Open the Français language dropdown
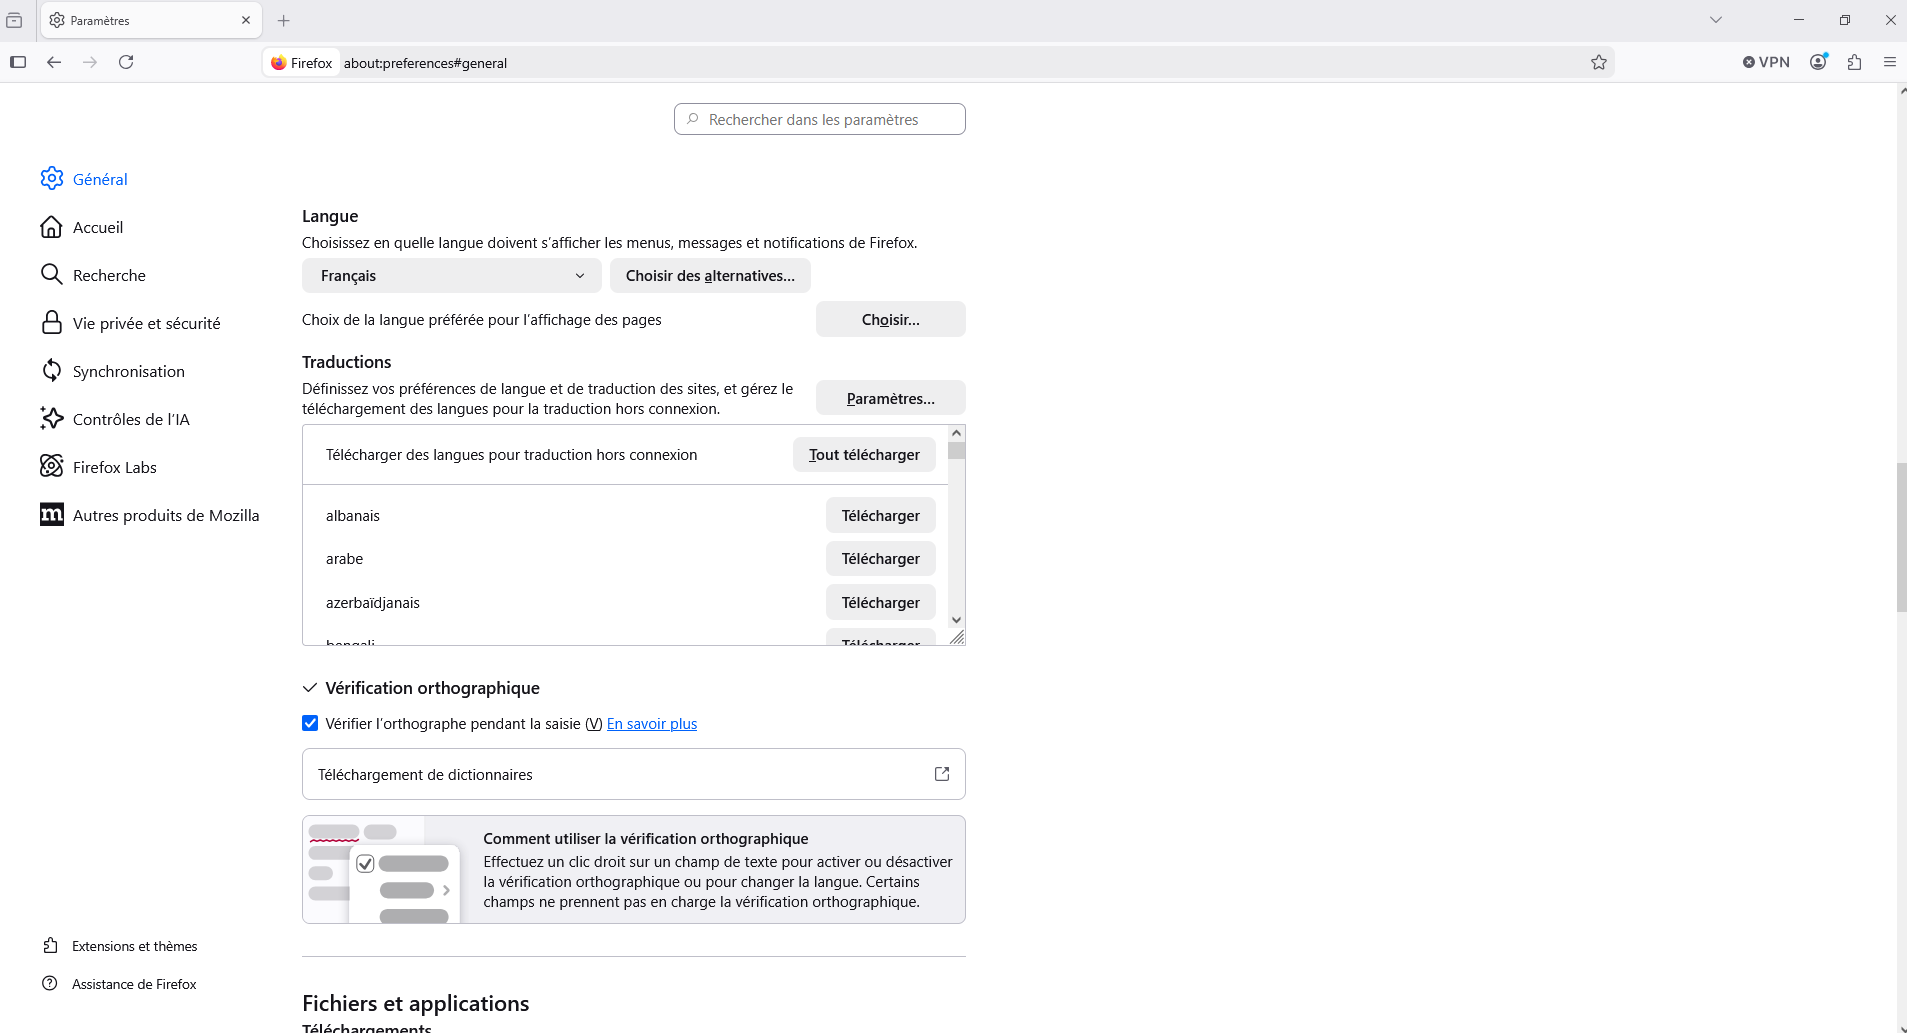Image resolution: width=1907 pixels, height=1033 pixels. tap(451, 276)
